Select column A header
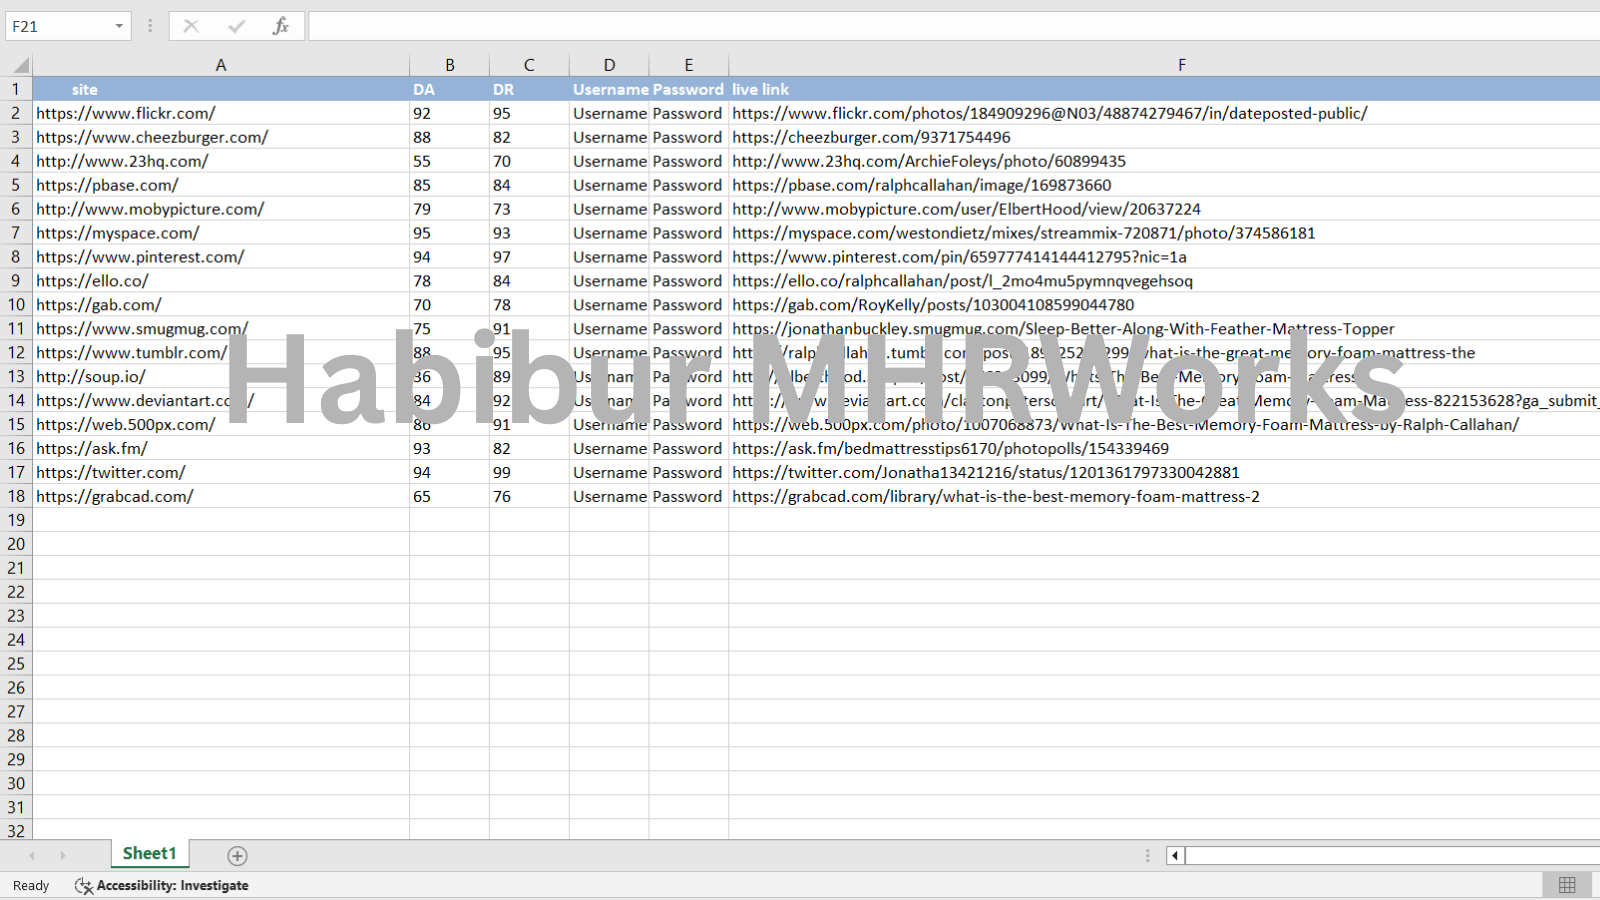Viewport: 1600px width, 900px height. pos(221,65)
